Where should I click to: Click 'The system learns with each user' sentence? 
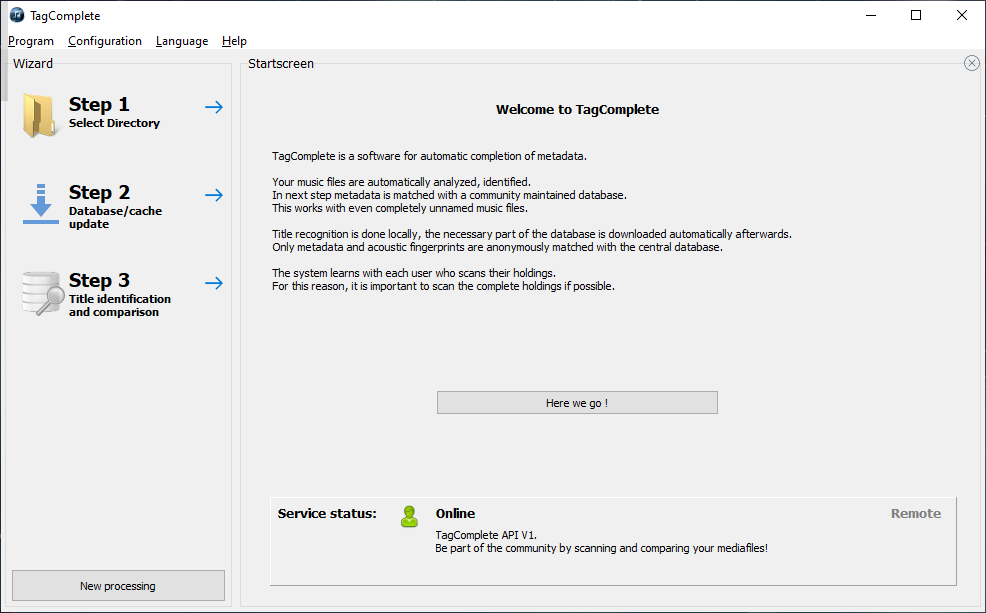414,273
